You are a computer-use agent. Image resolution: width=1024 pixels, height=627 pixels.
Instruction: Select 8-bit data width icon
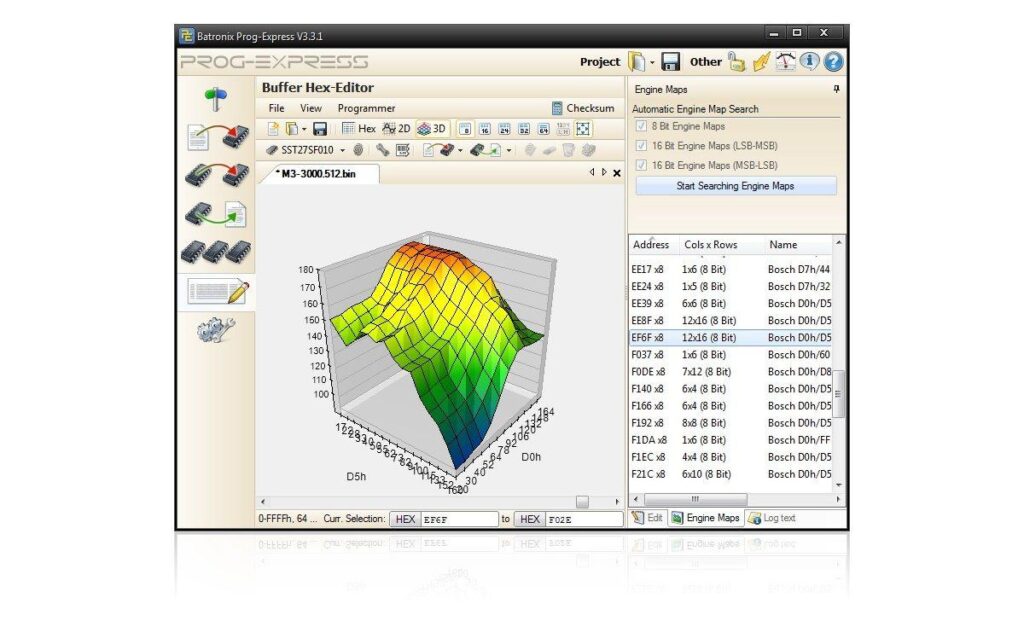click(465, 129)
